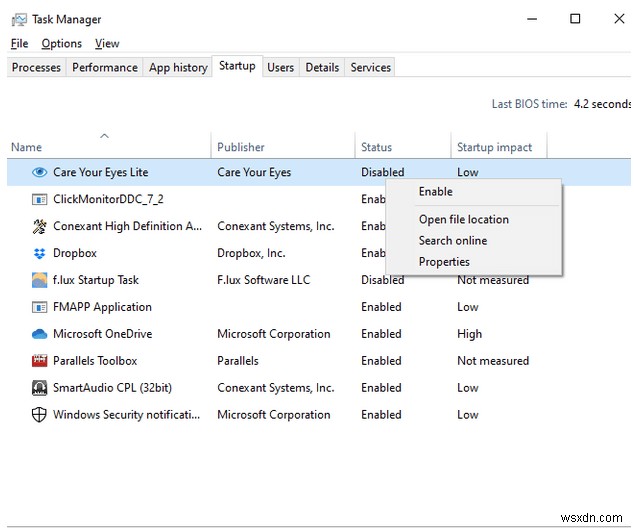Select the Startup tab
The width and height of the screenshot is (634, 528).
pos(237,66)
